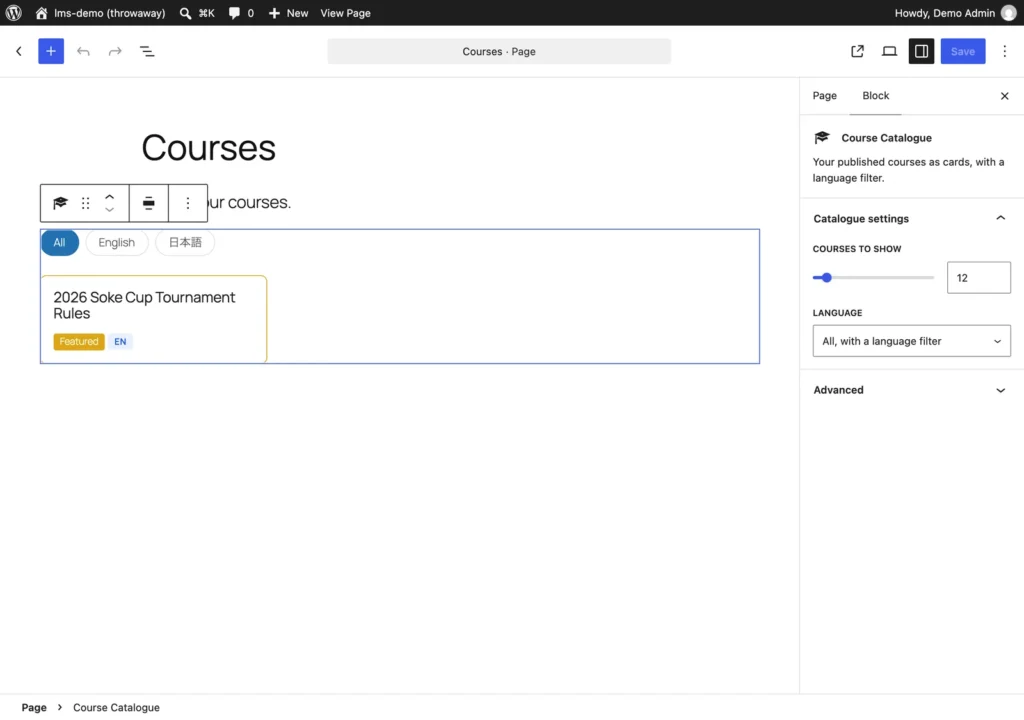Visit the lms-demo site home link
The image size is (1024, 720).
tap(100, 13)
